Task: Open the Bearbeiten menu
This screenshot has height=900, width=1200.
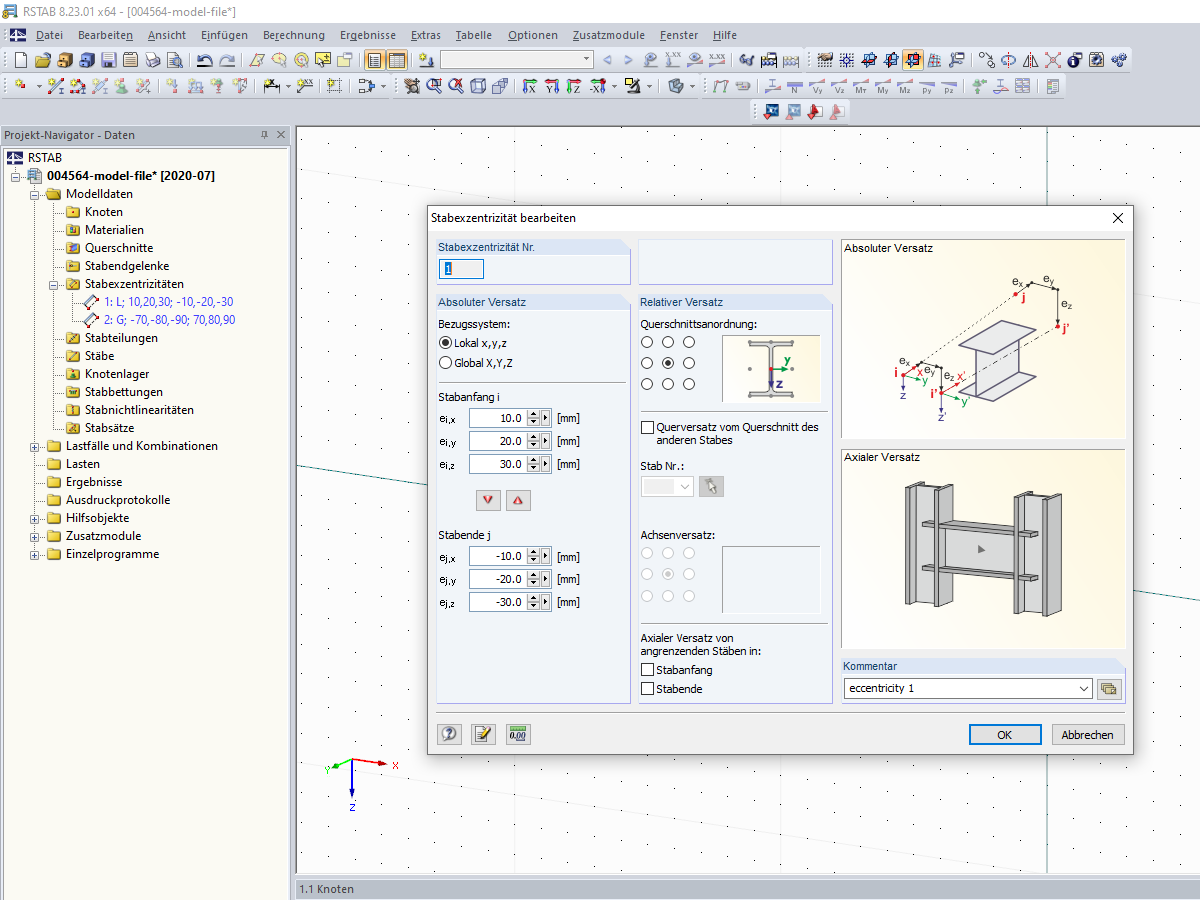Action: click(x=105, y=35)
